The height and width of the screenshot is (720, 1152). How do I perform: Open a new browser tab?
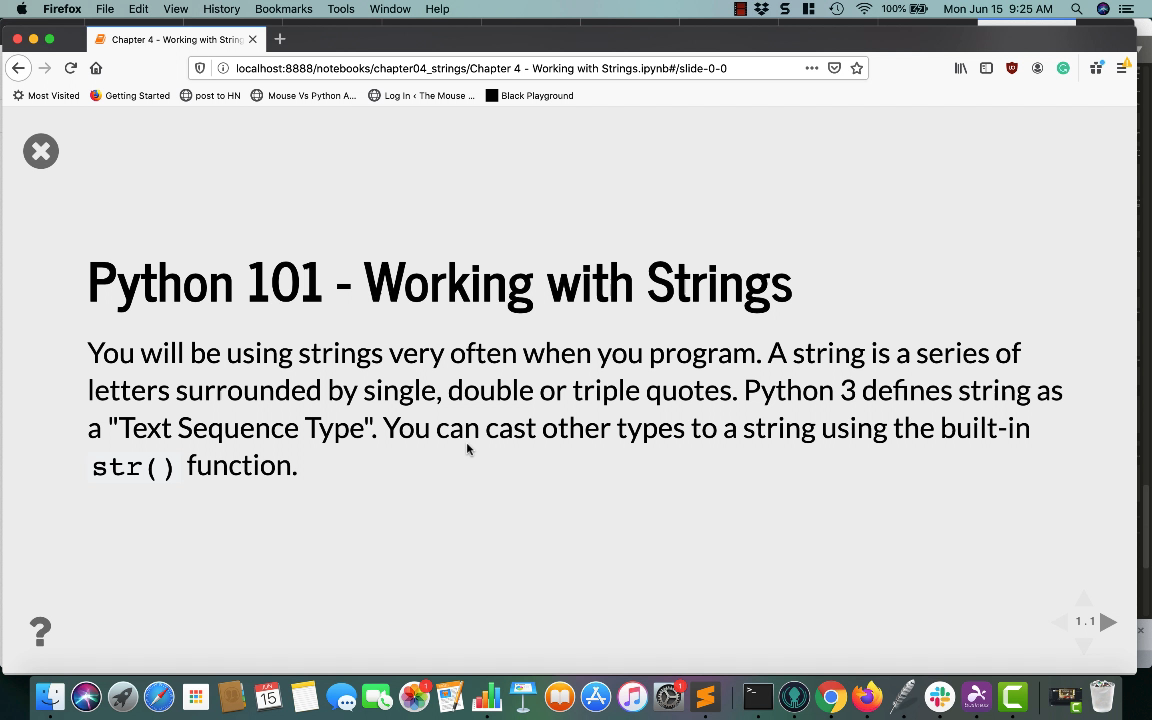tap(280, 39)
